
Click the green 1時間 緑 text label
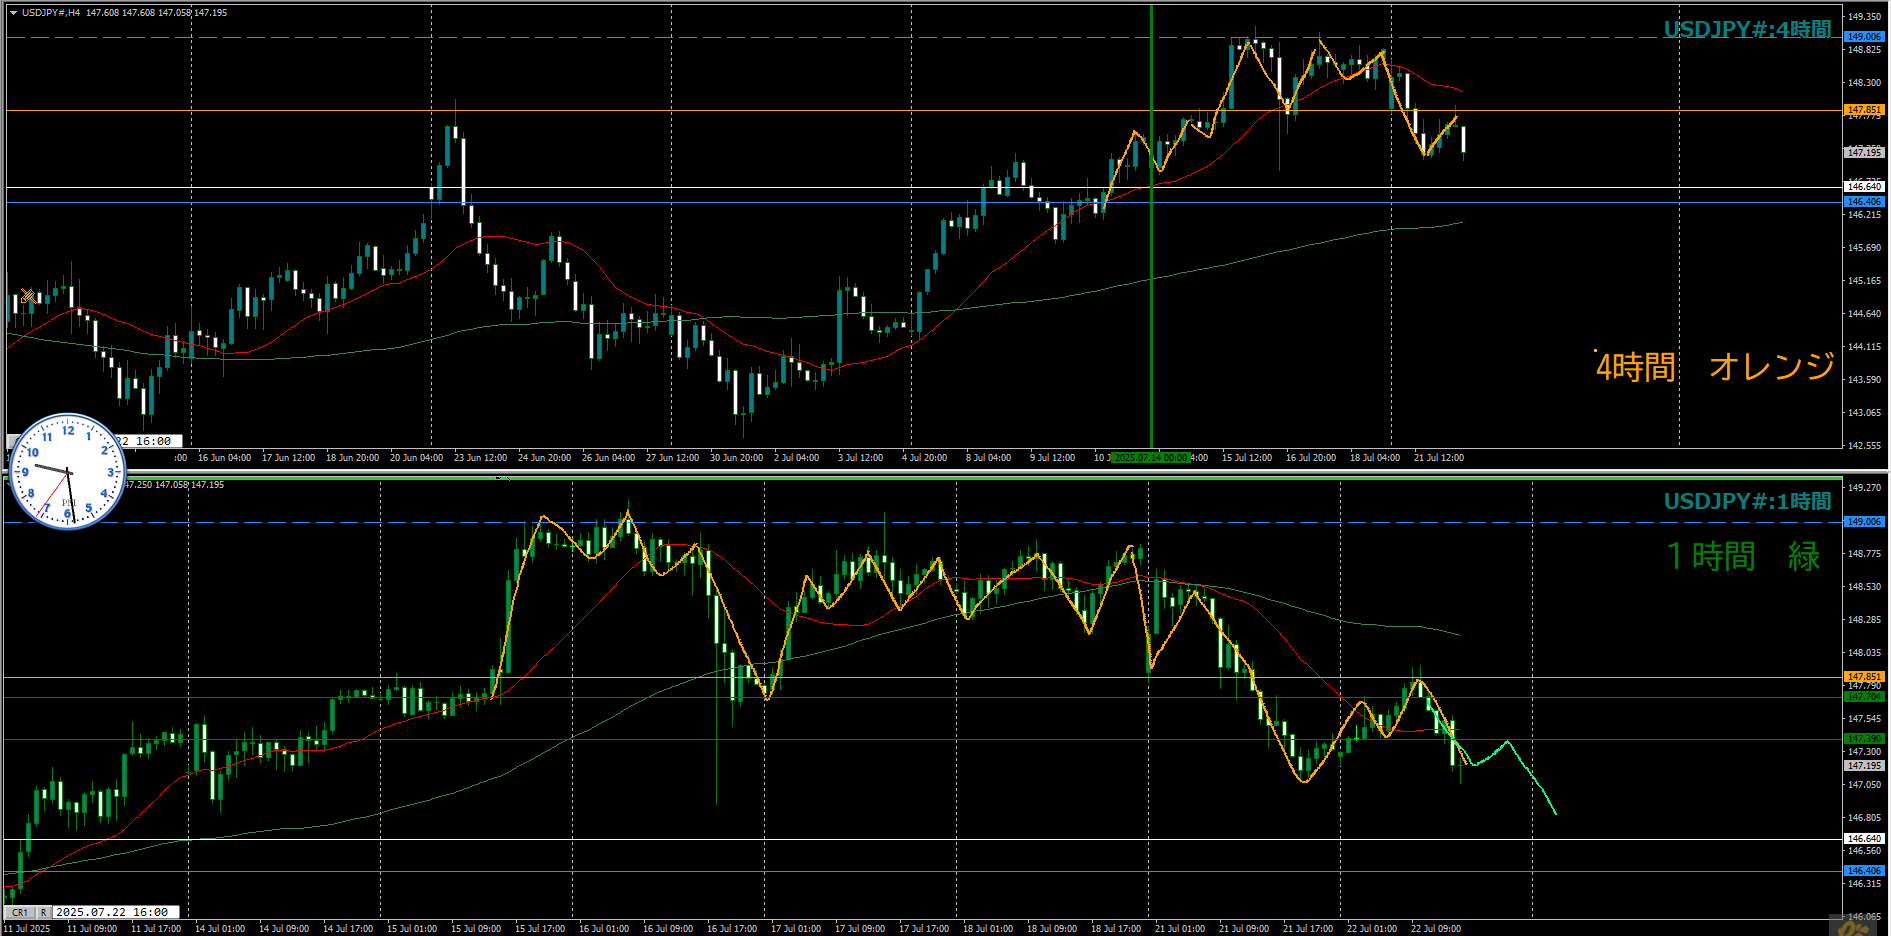1742,556
